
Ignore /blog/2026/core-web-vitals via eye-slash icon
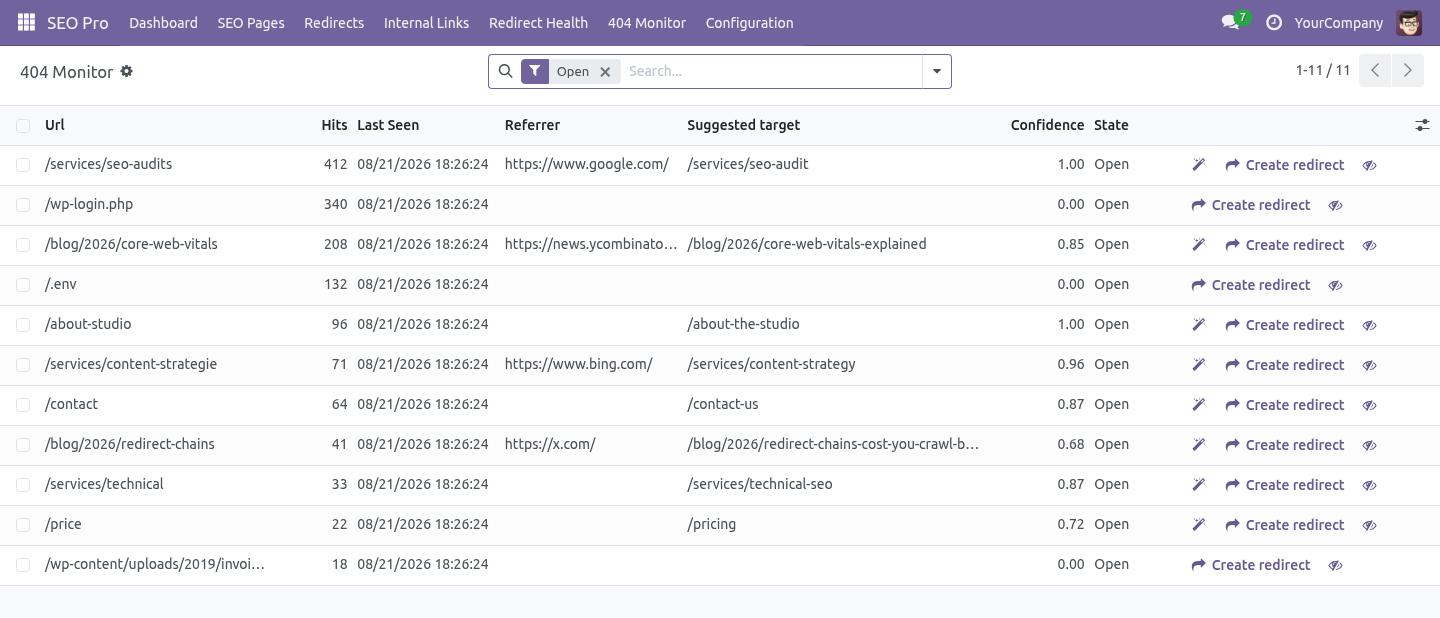1370,245
